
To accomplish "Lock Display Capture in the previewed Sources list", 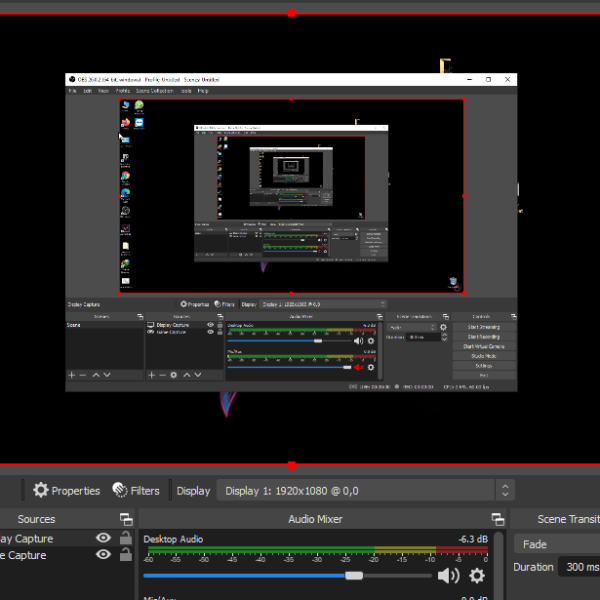I will click(220, 324).
